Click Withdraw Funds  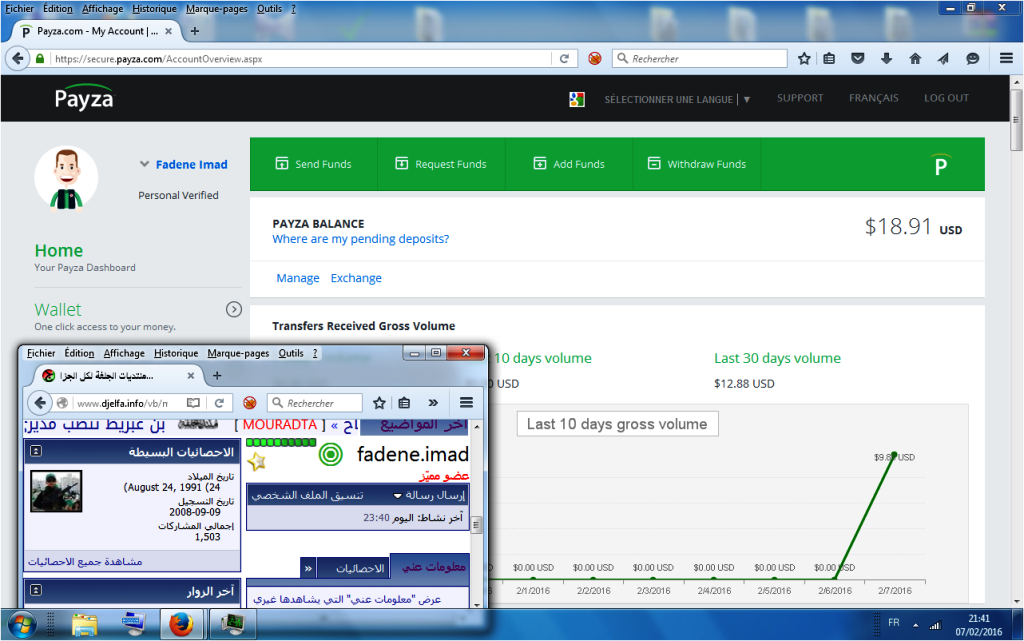pos(696,164)
